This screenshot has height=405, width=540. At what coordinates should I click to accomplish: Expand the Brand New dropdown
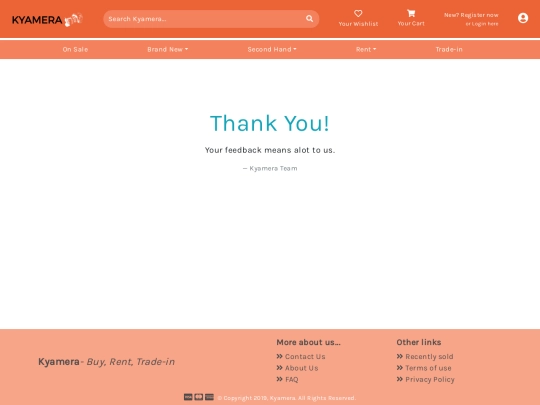point(168,49)
